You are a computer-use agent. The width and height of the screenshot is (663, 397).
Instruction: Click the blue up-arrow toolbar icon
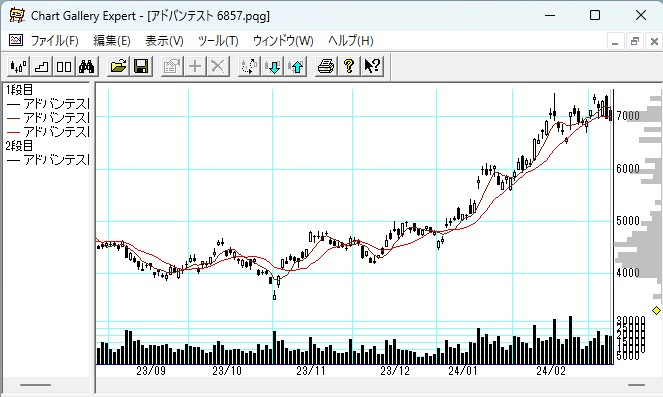coord(296,66)
